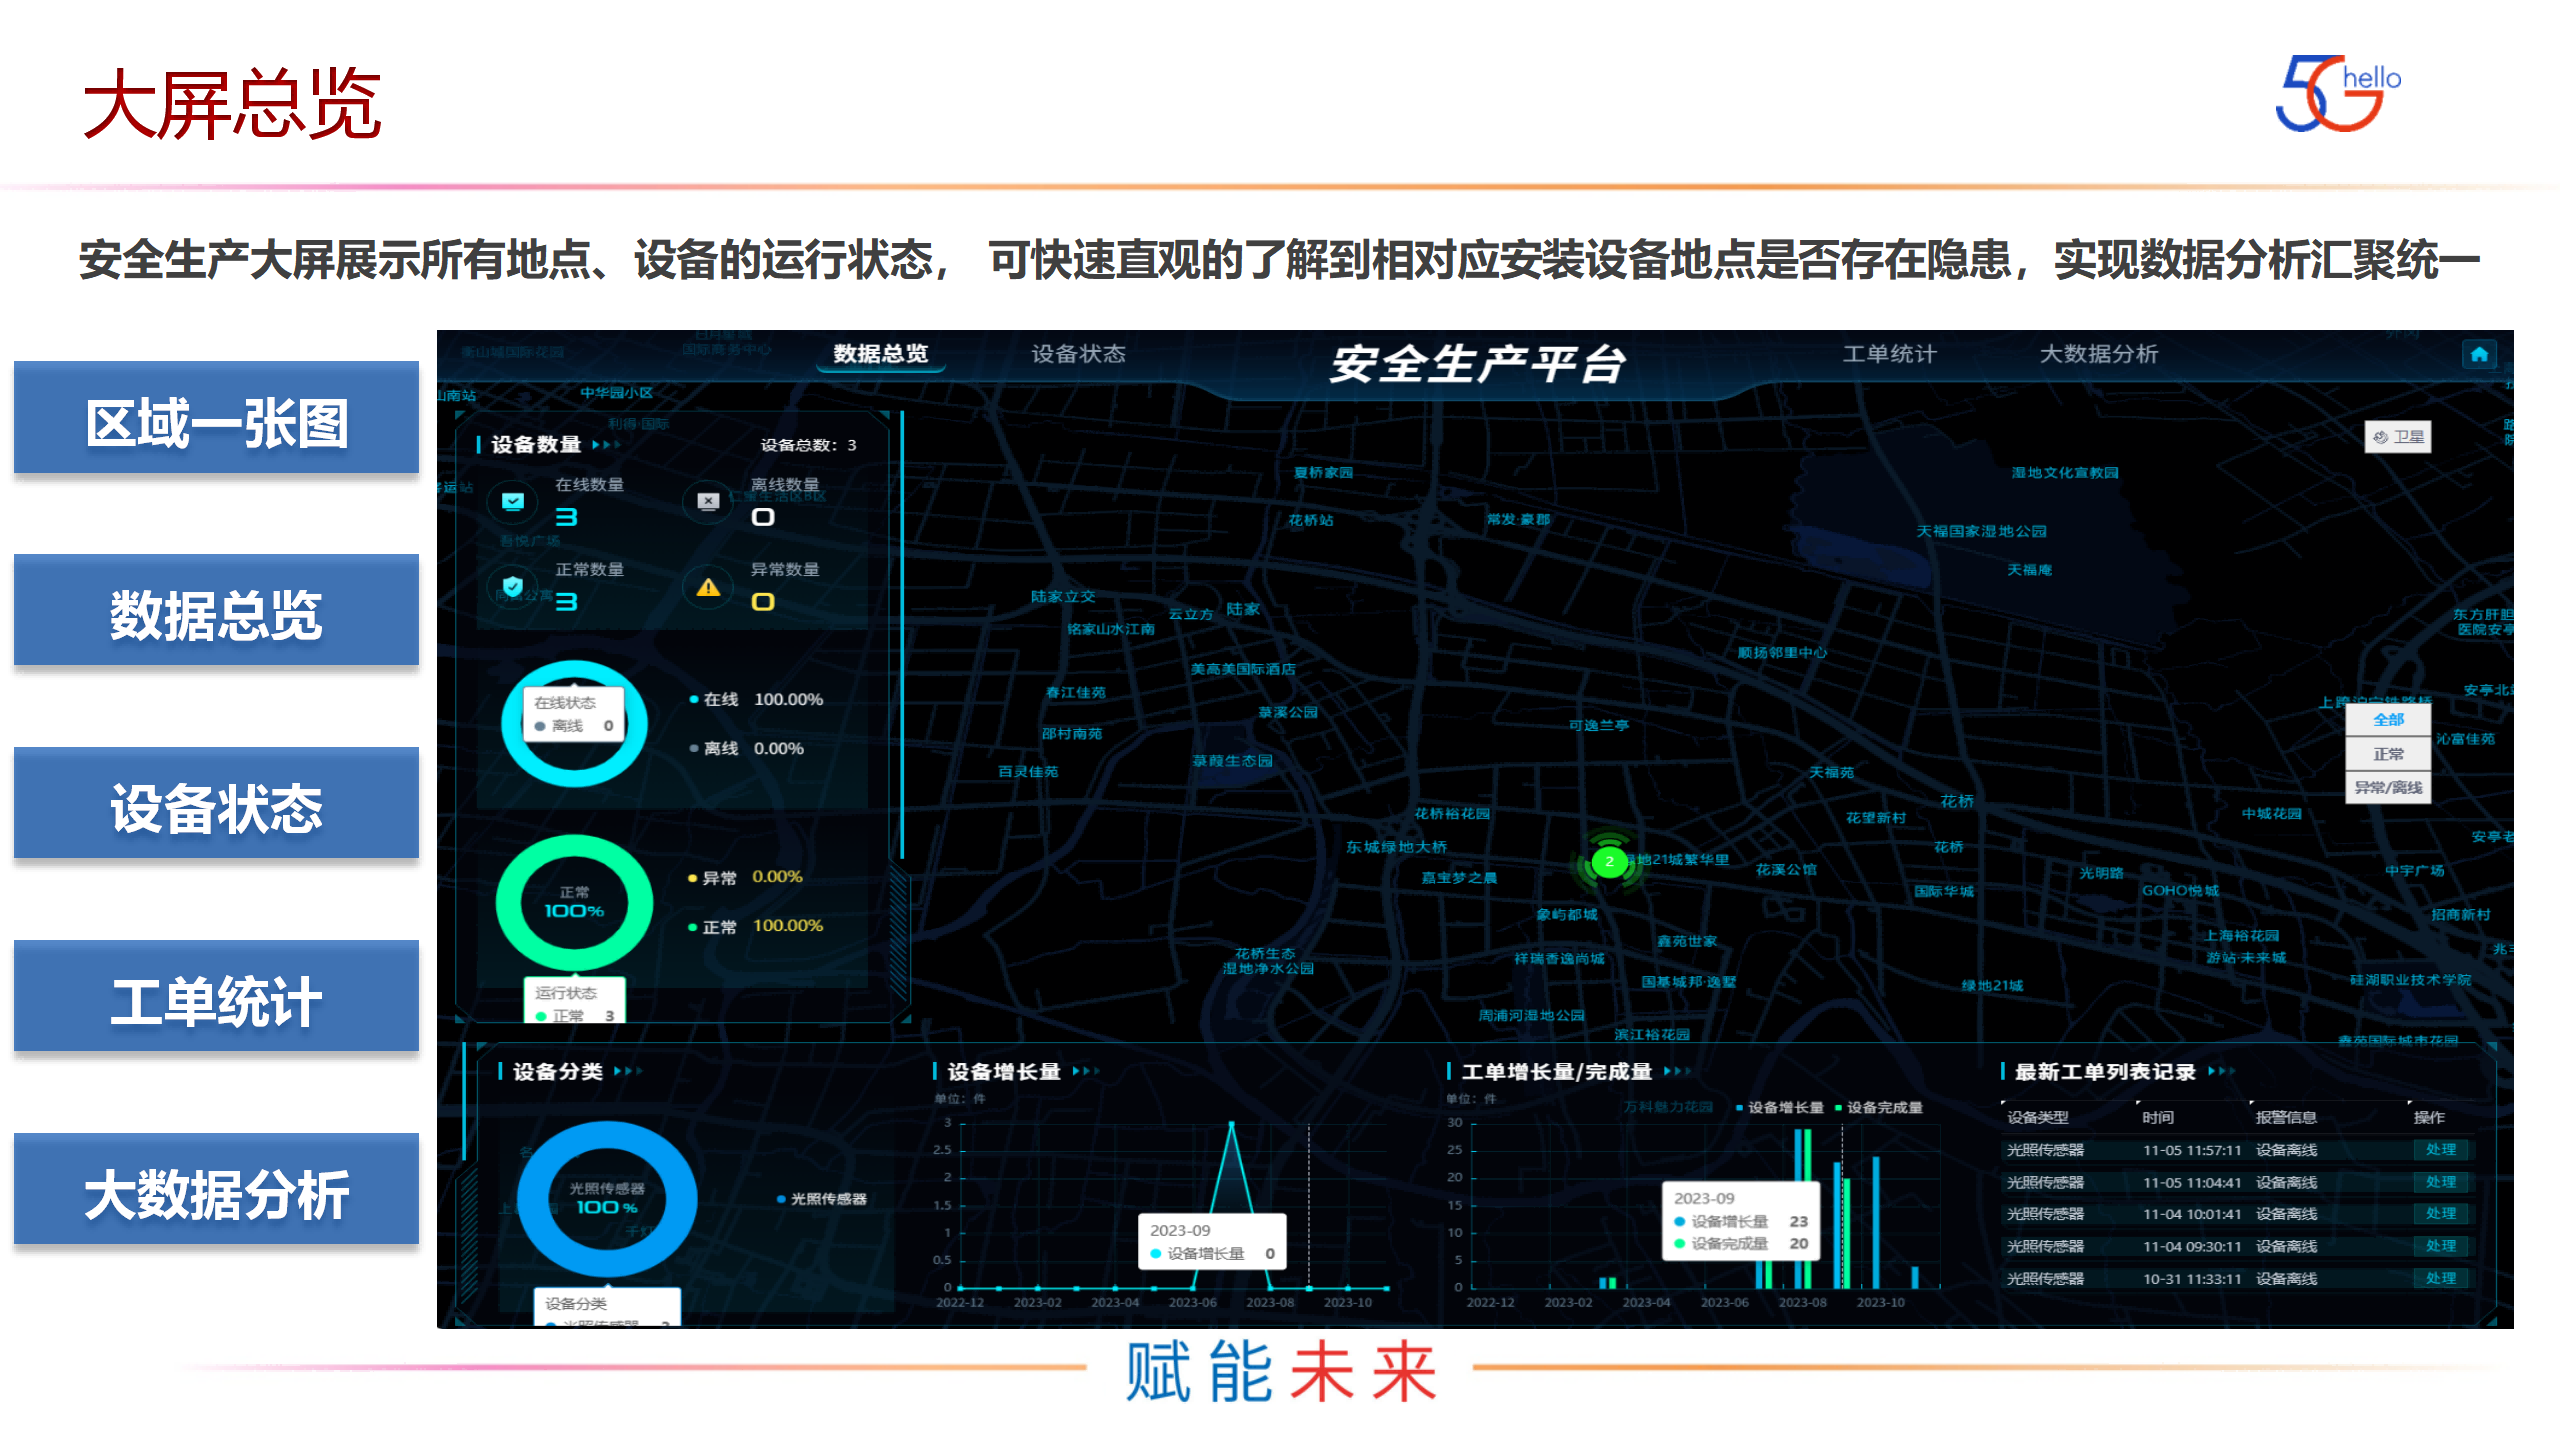Click the normal count shield icon
Image resolution: width=2560 pixels, height=1440 pixels.
(513, 586)
